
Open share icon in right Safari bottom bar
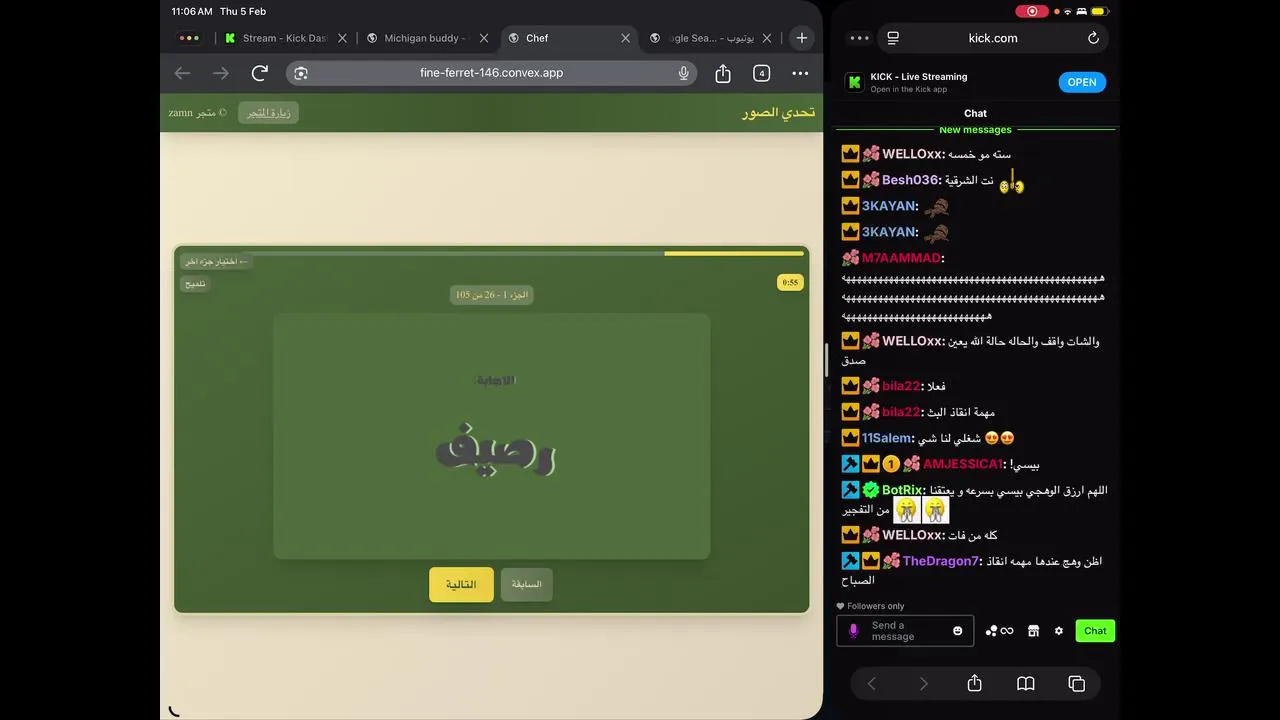[x=974, y=683]
